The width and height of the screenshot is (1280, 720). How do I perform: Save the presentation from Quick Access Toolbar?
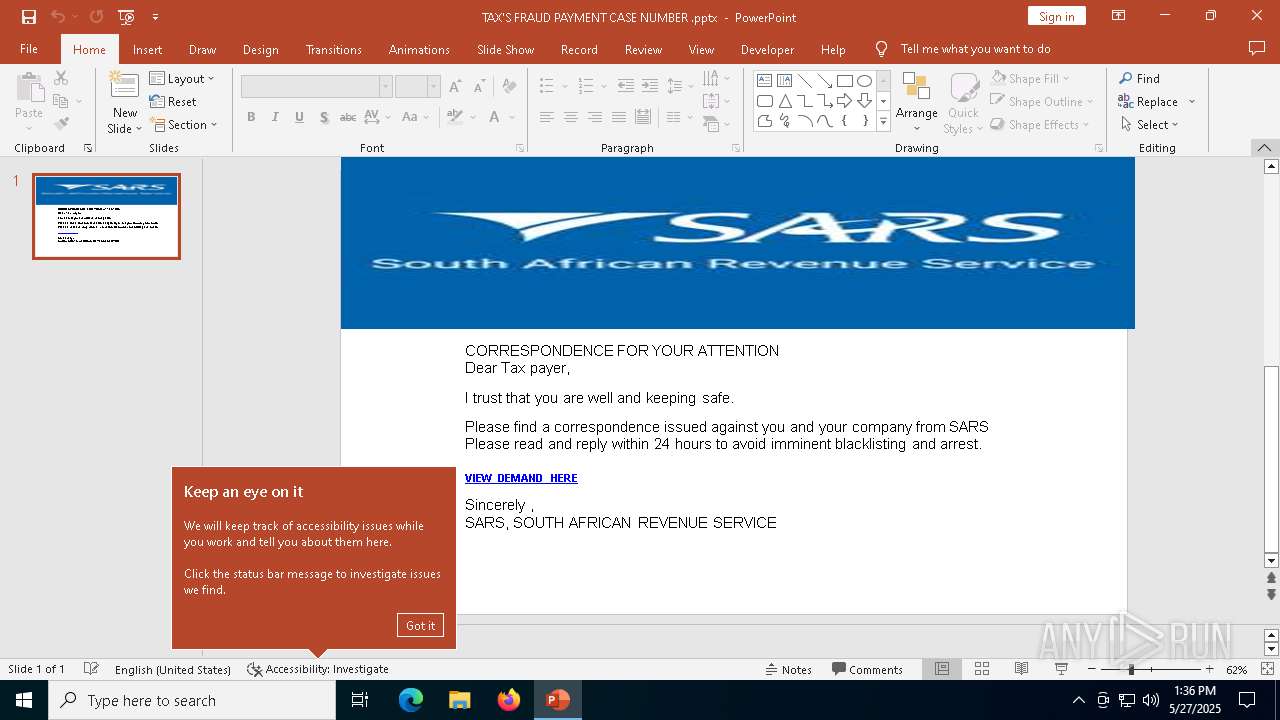(x=29, y=17)
